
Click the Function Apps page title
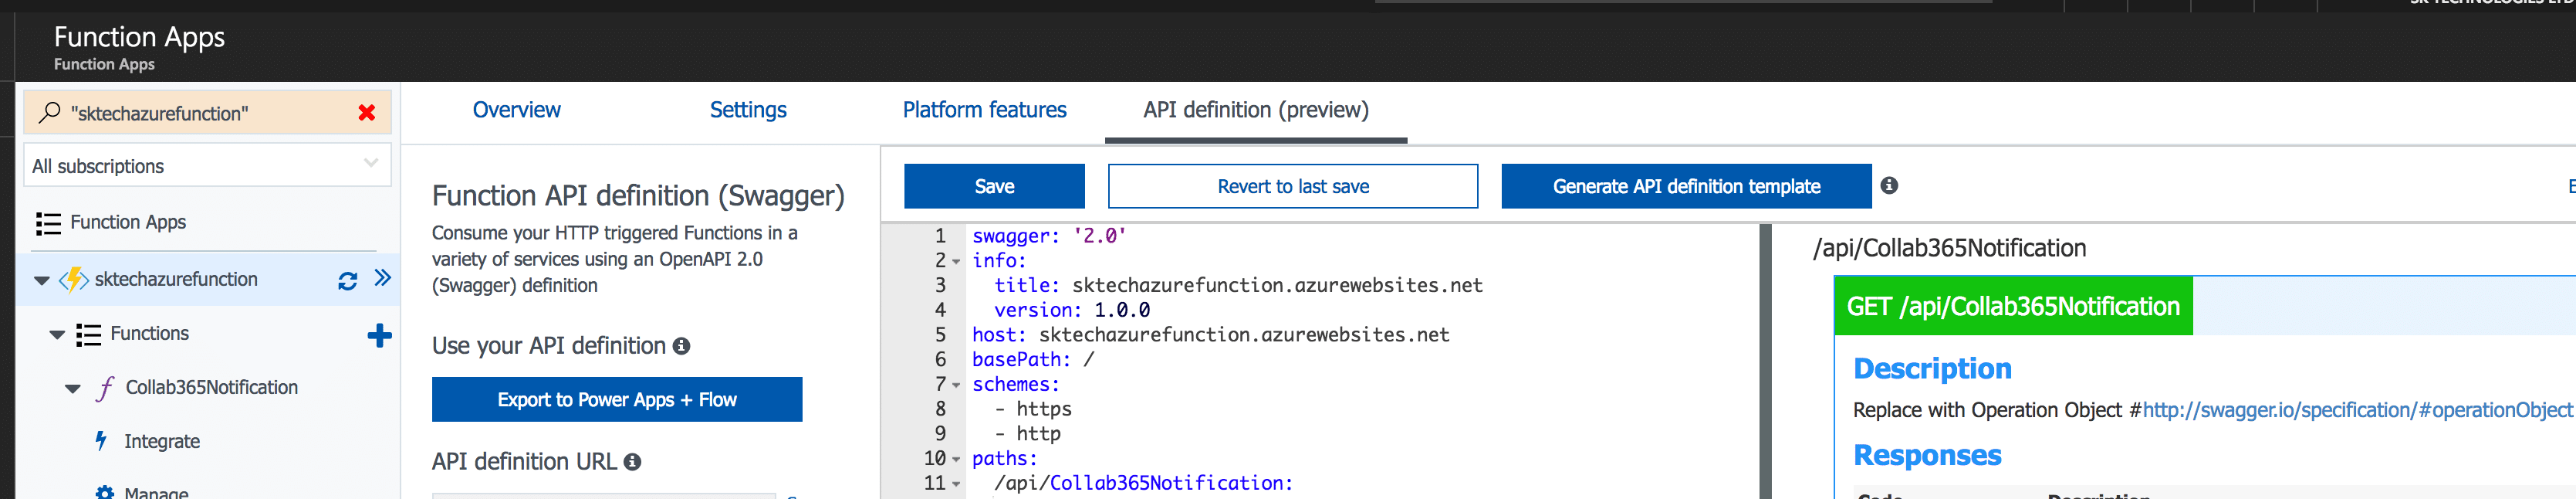pyautogui.click(x=139, y=37)
